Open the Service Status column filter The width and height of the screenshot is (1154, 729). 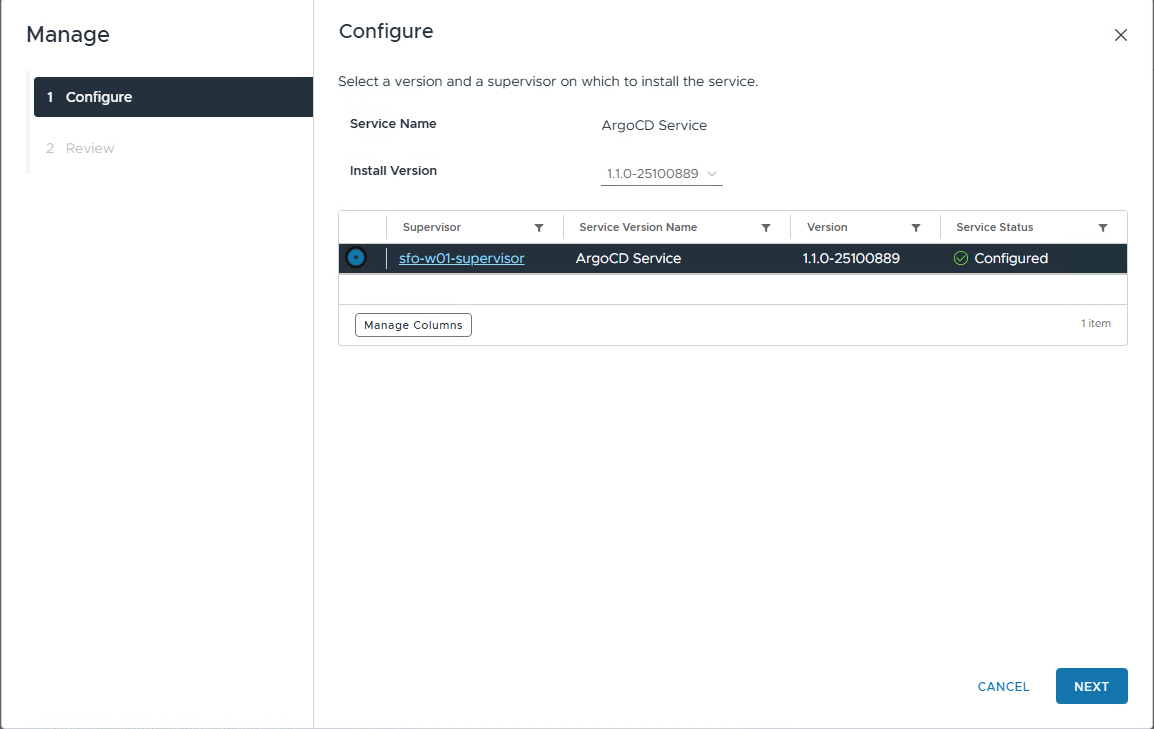[x=1103, y=228]
